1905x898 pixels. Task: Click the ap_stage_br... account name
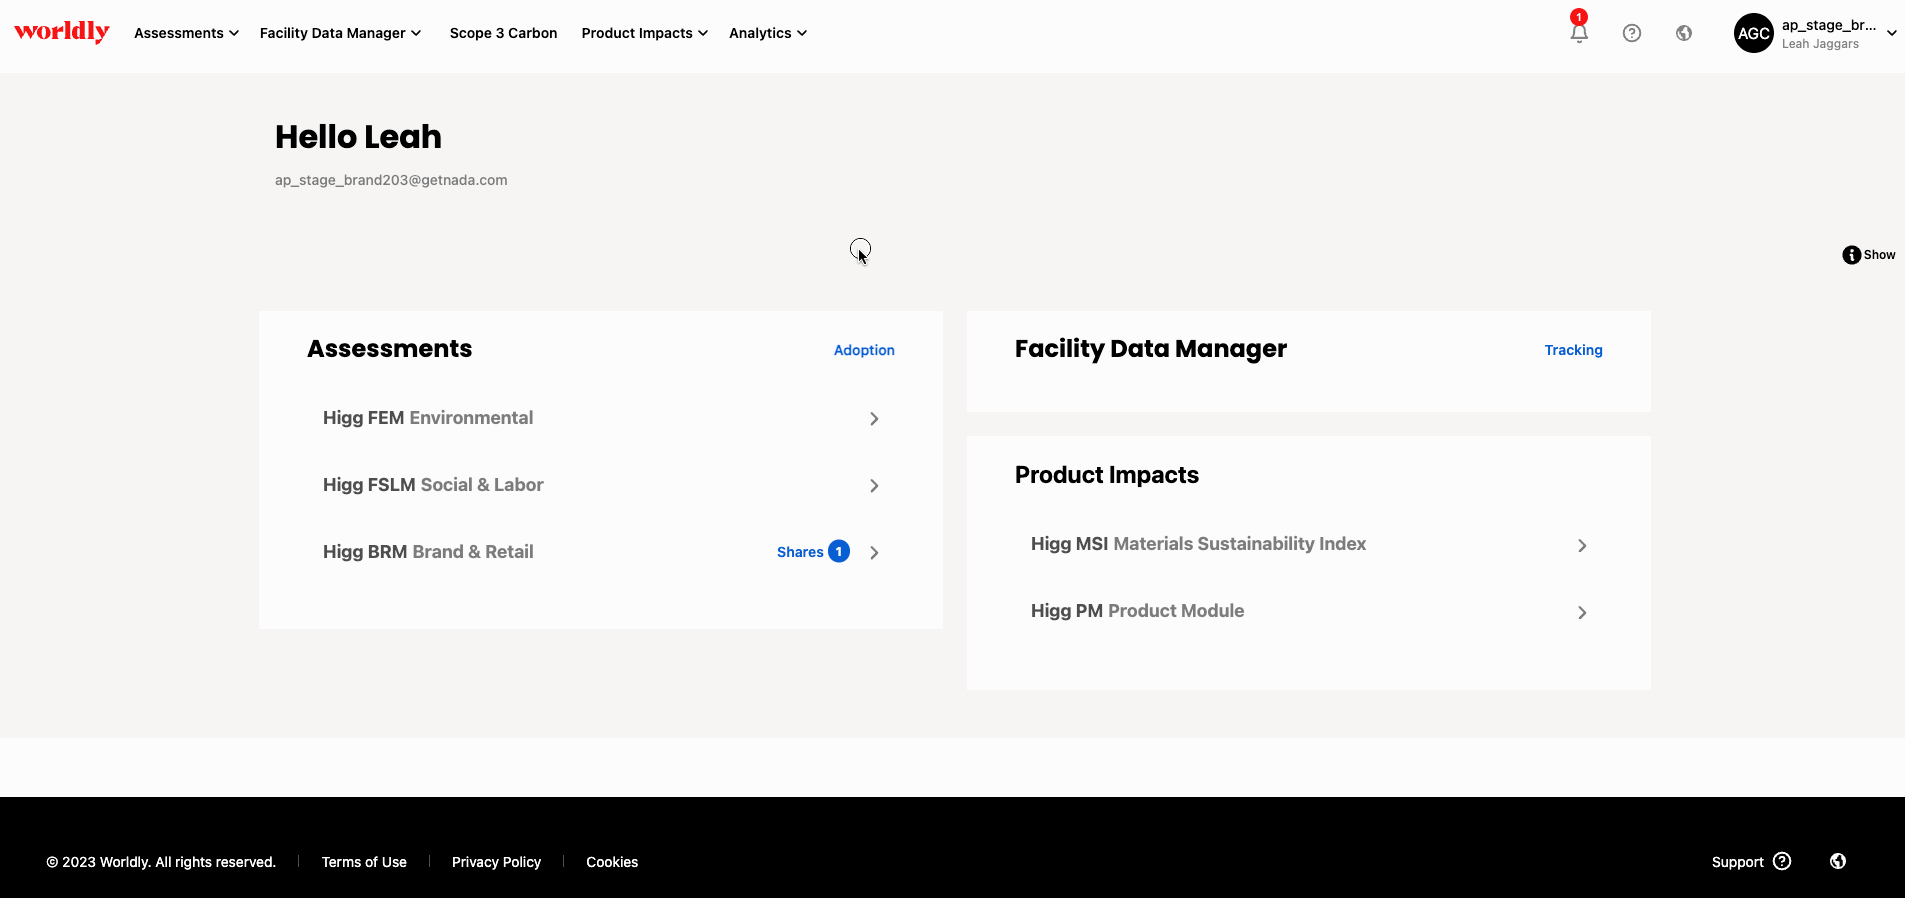[1828, 25]
